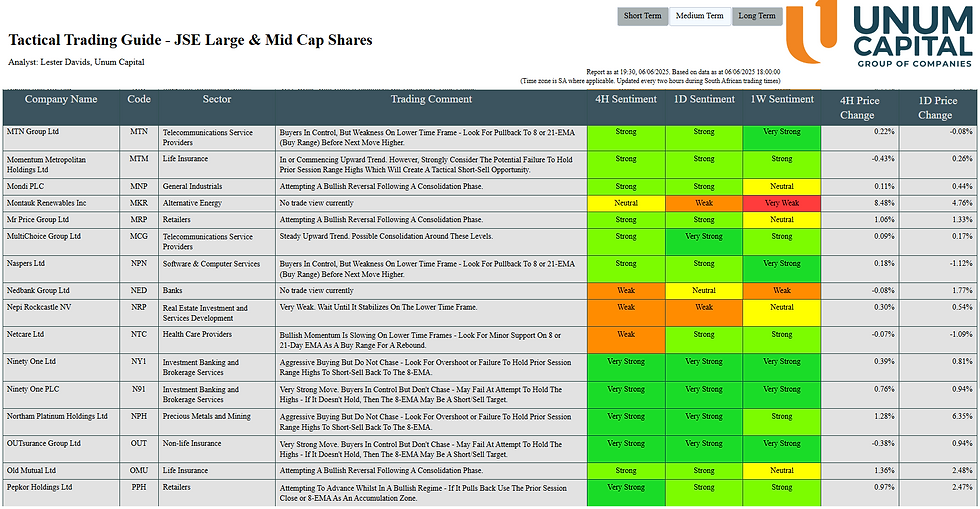Screen dimensions: 980x509
Task: Select the Old Mutual Ltd company name
Action: point(31,470)
